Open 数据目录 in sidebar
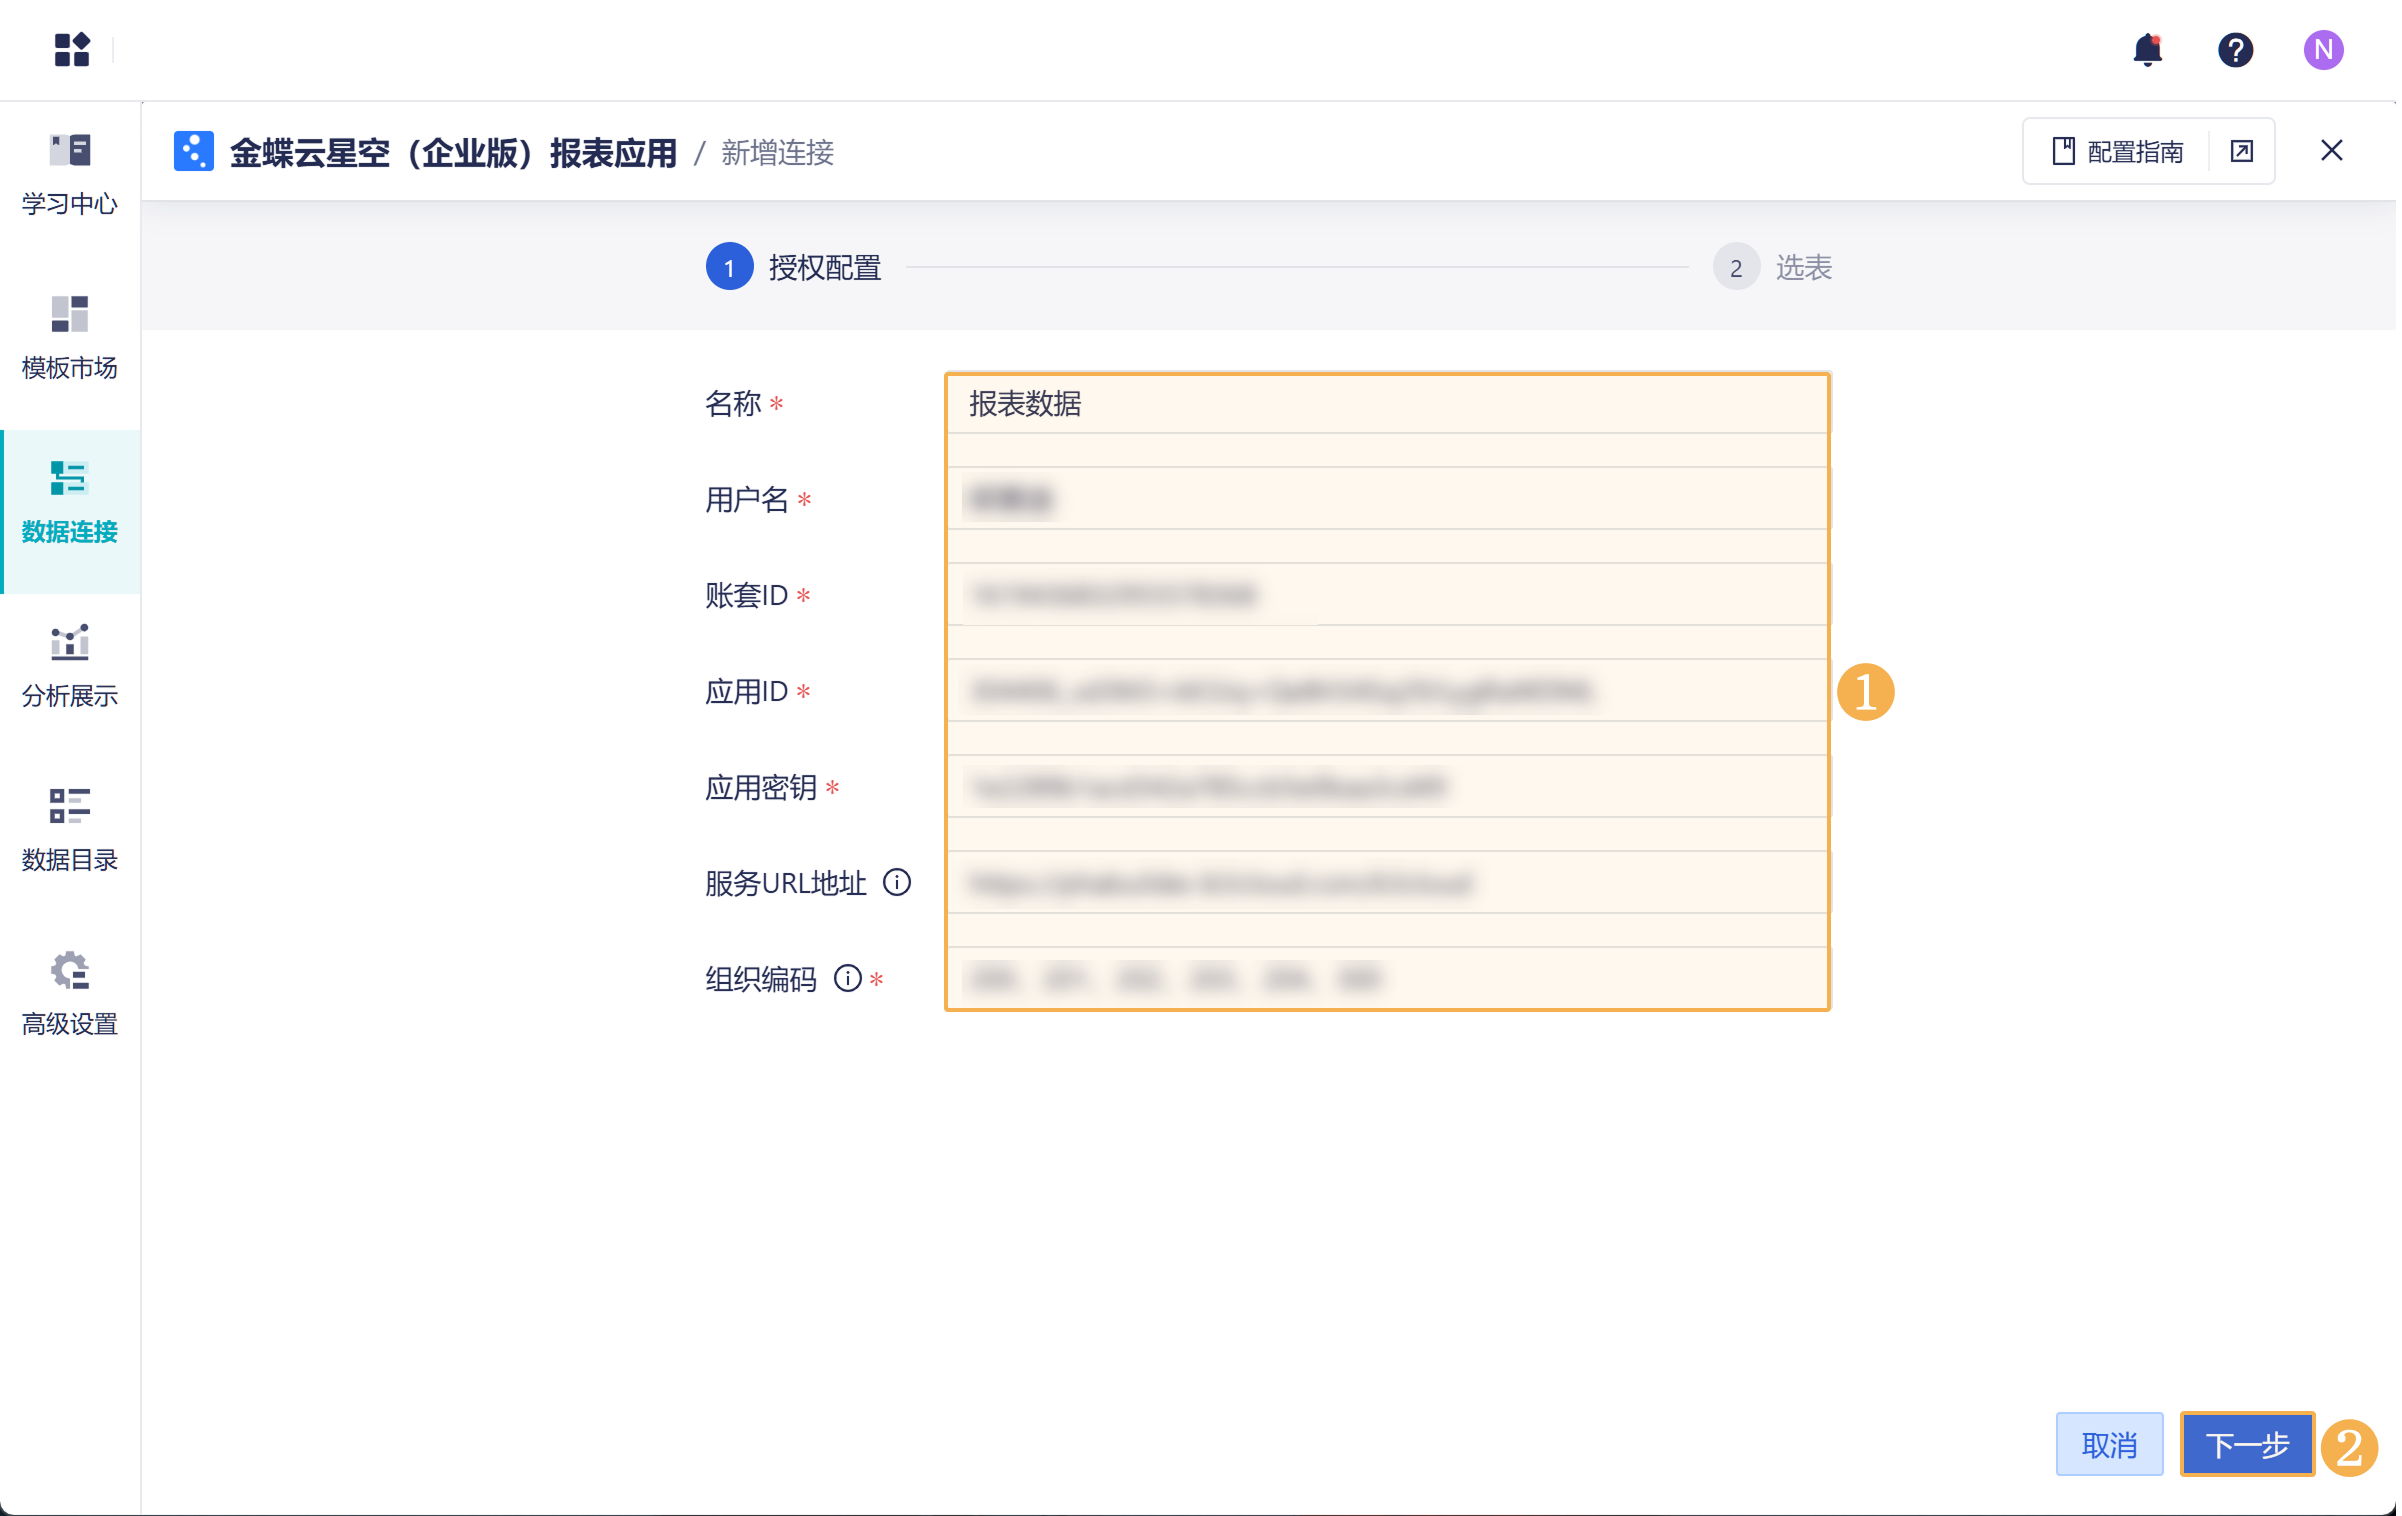The width and height of the screenshot is (2402, 1516). point(70,830)
